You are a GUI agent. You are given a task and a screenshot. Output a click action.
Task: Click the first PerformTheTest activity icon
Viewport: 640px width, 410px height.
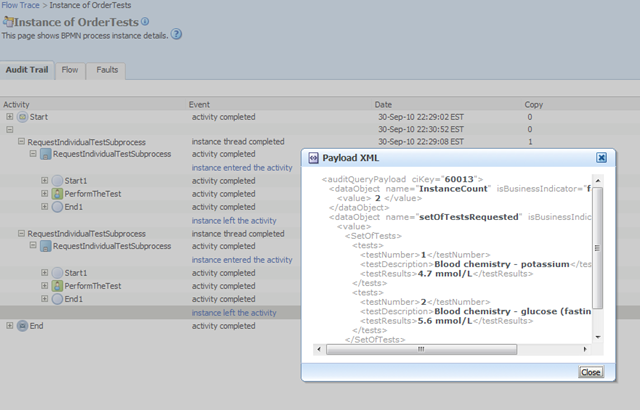pos(57,194)
